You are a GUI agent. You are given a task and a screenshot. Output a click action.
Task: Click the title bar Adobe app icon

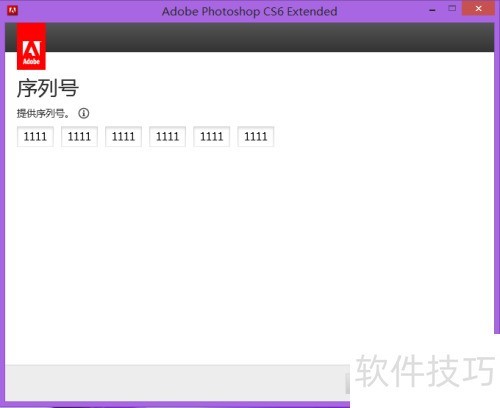(12, 11)
